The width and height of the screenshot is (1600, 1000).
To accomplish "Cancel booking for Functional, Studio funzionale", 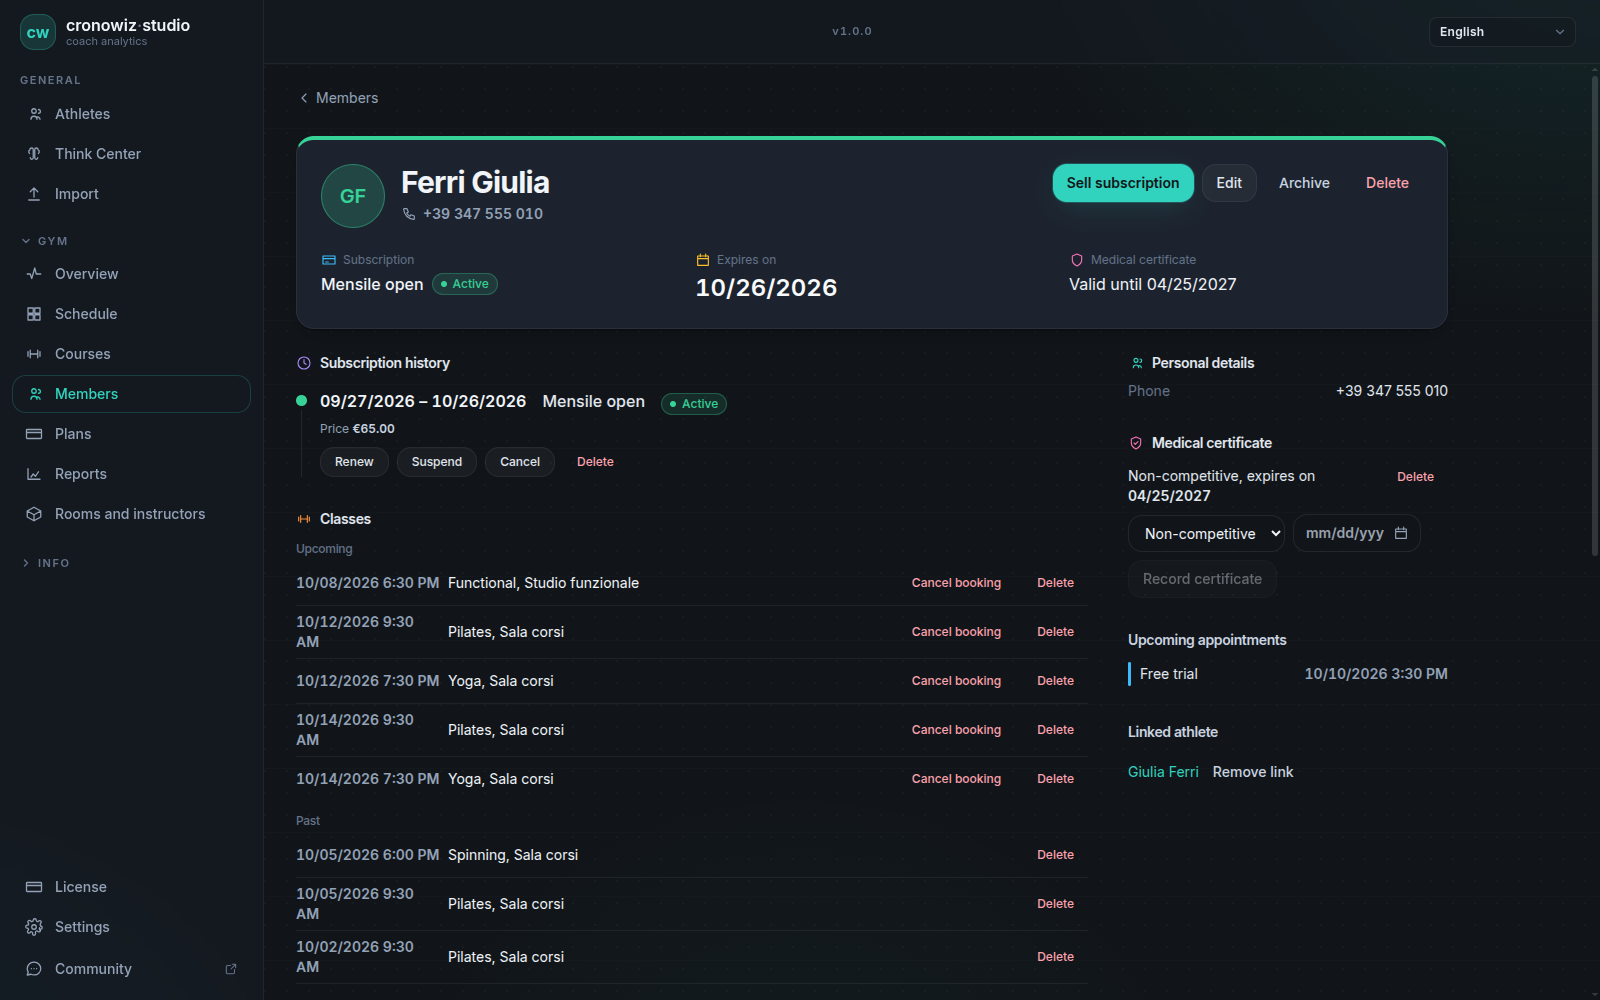I will (x=956, y=583).
